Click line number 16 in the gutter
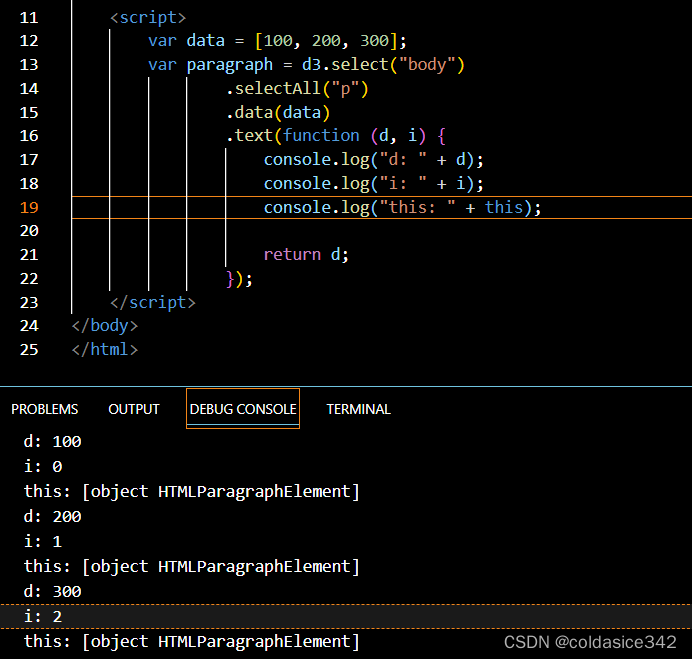 (29, 136)
